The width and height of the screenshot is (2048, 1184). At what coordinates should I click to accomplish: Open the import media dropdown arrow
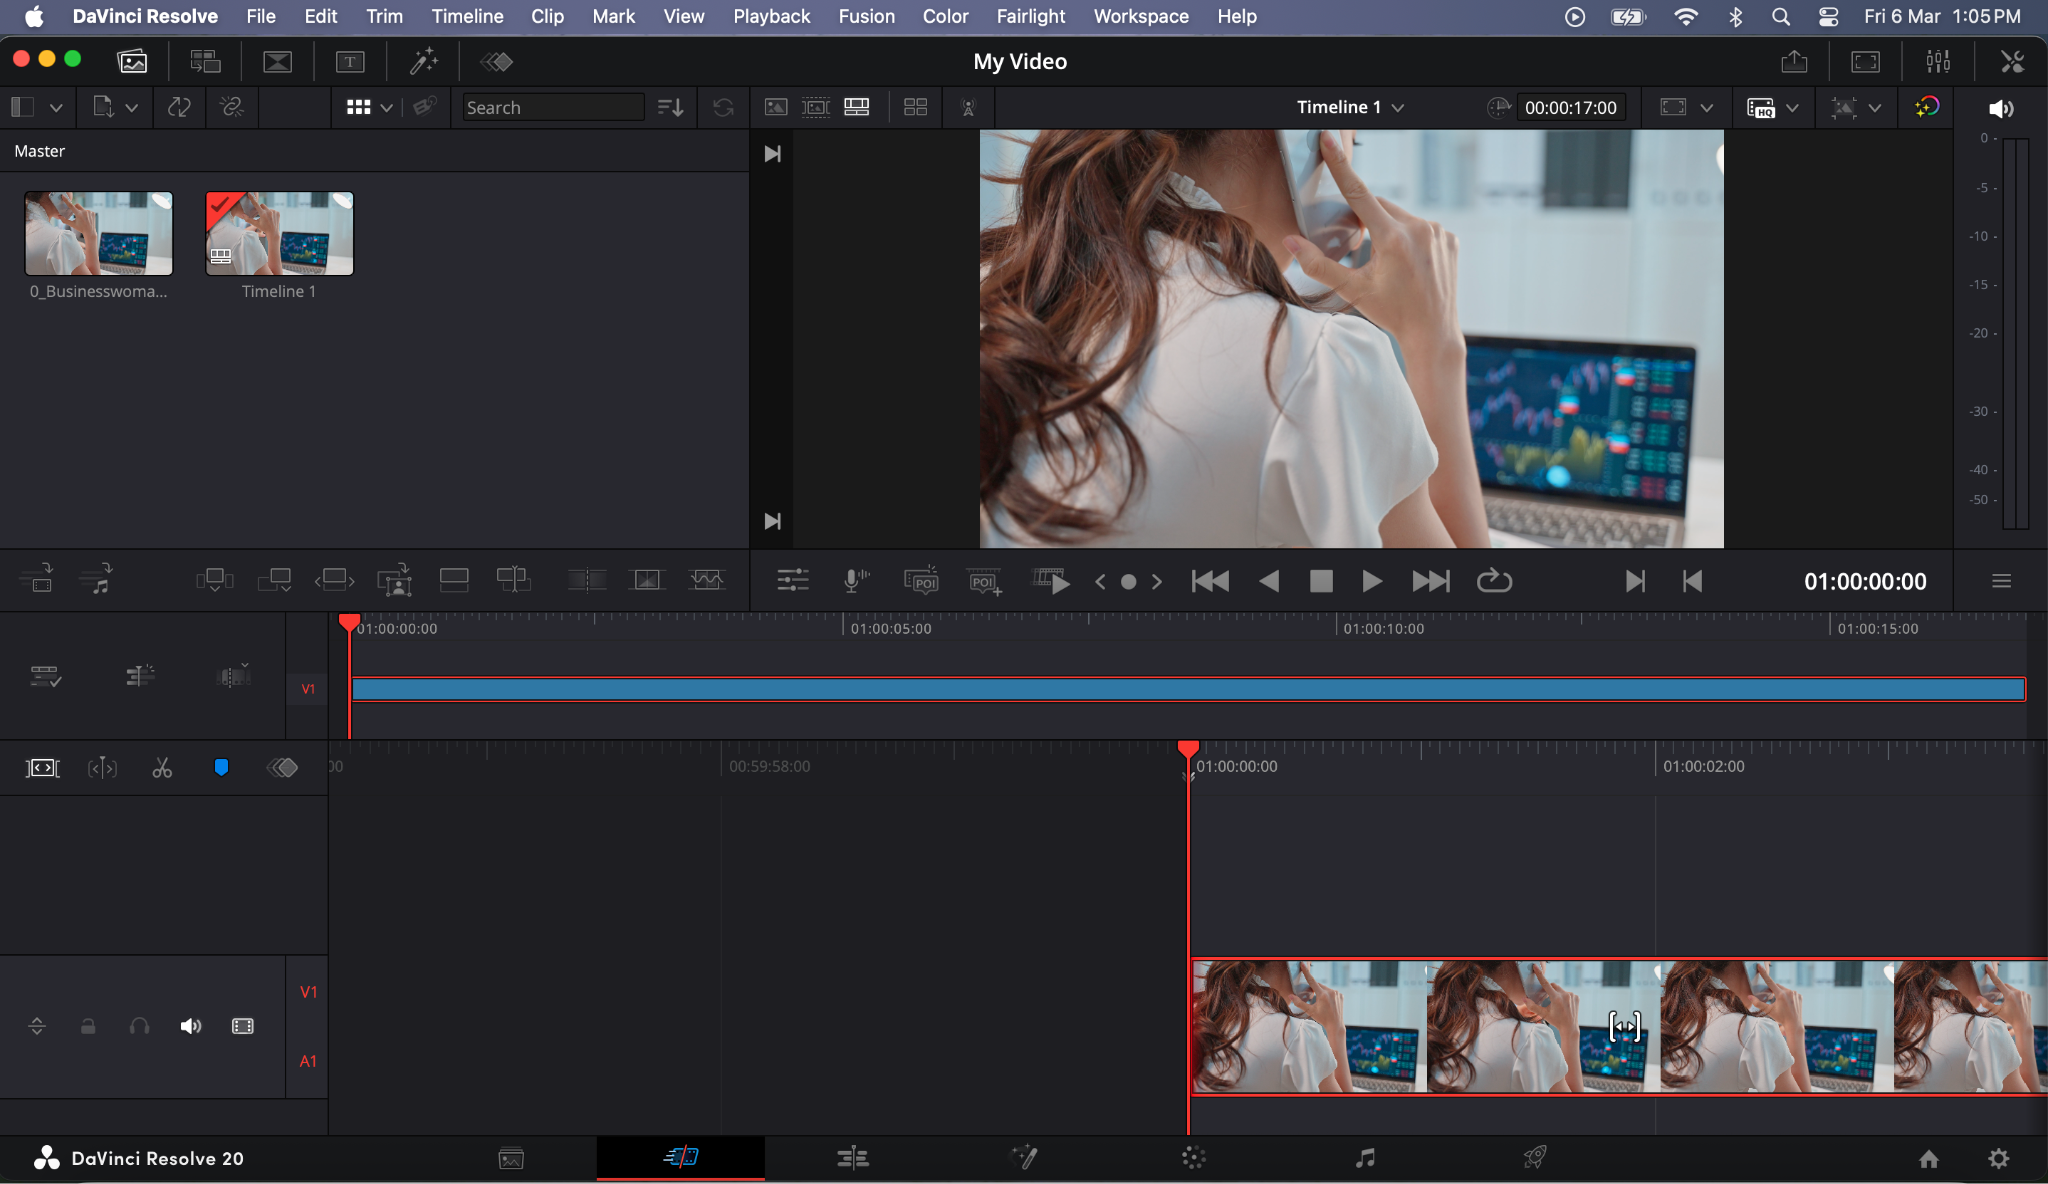point(131,107)
